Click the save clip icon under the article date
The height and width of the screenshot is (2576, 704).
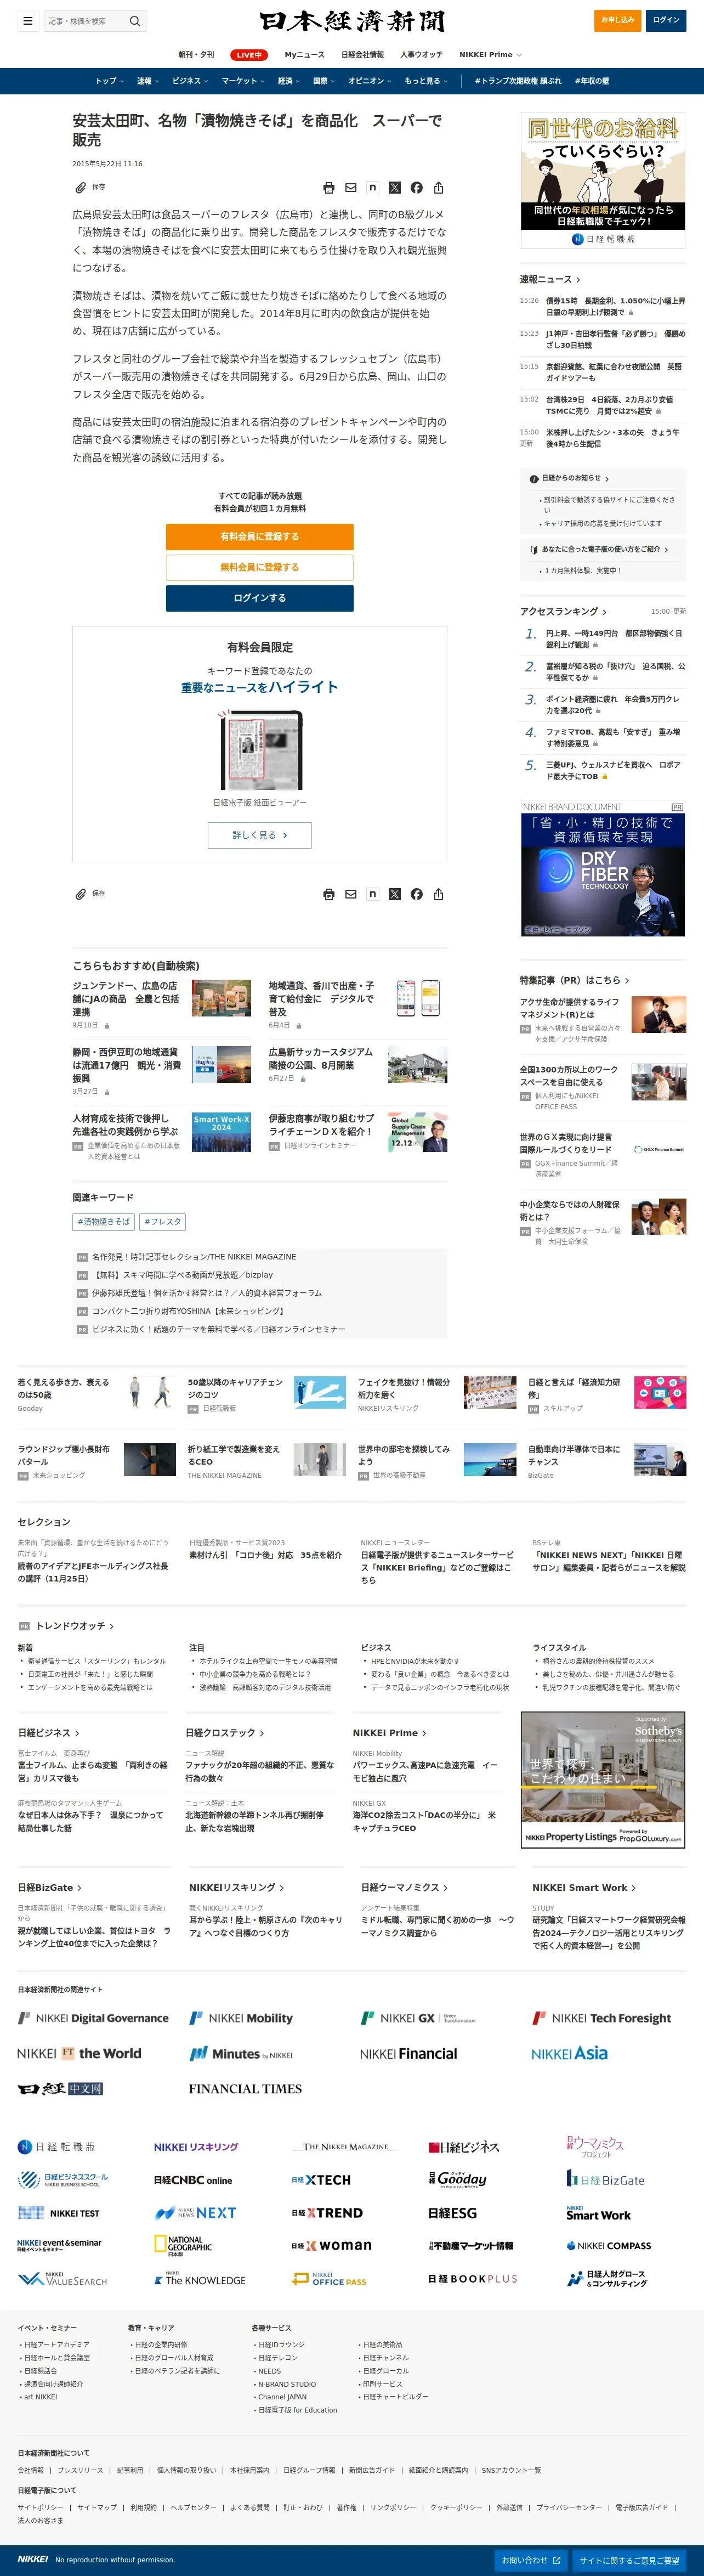(80, 187)
